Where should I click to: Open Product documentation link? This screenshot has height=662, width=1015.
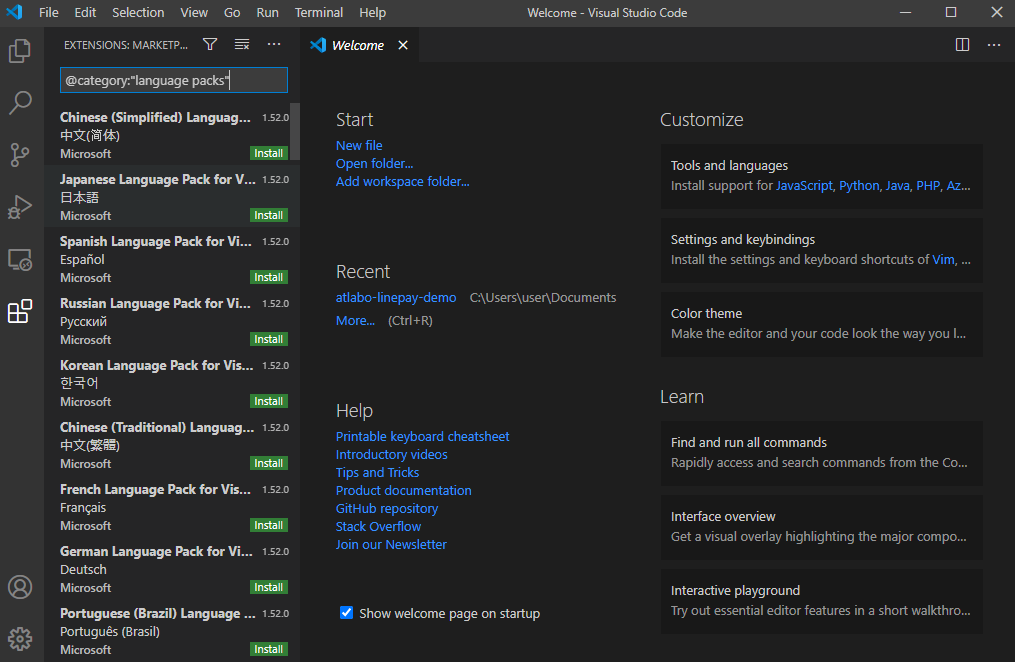point(403,491)
